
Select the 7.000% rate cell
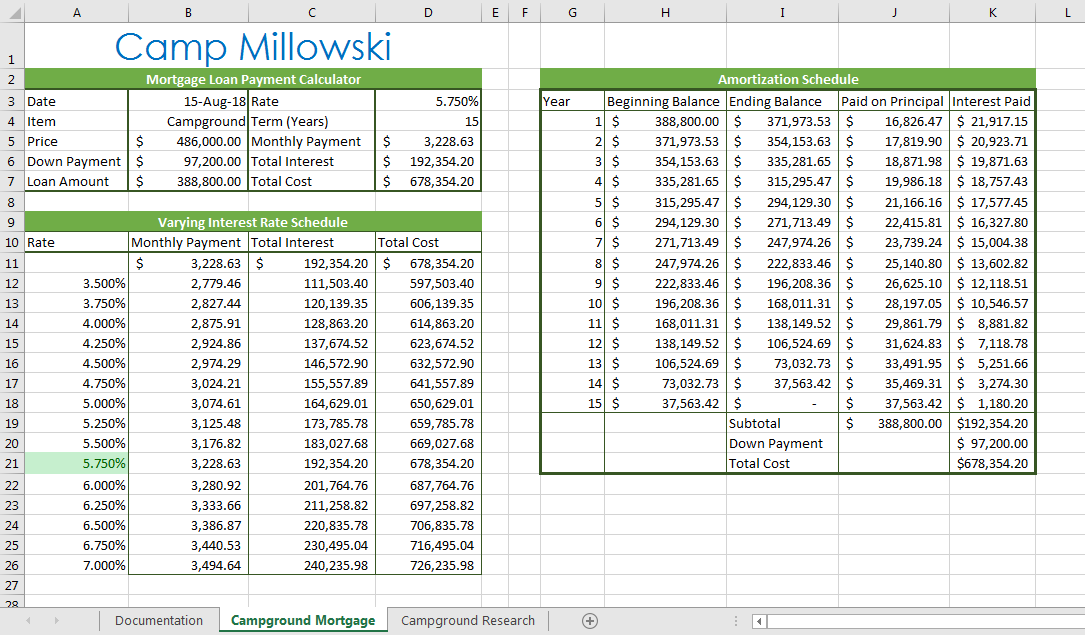click(77, 565)
